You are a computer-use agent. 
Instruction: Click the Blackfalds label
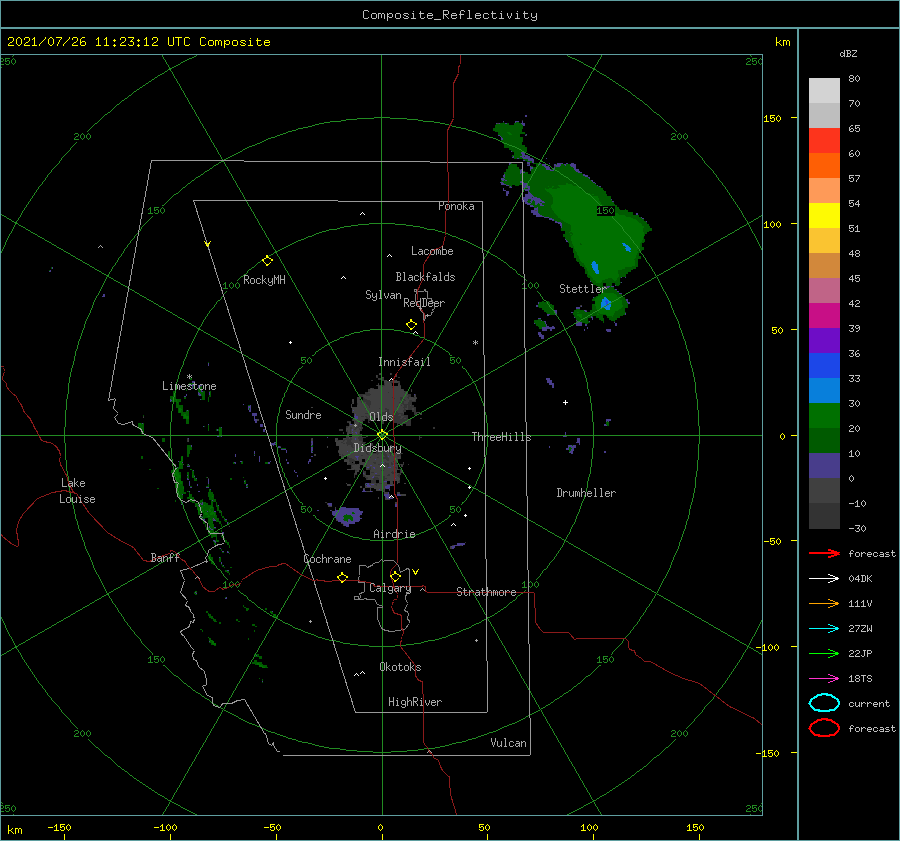click(425, 277)
